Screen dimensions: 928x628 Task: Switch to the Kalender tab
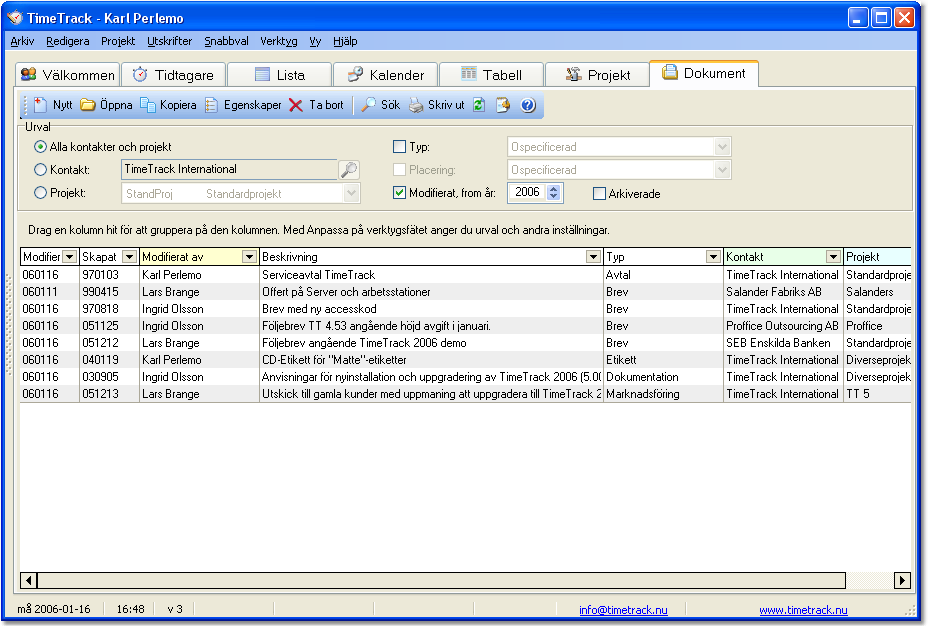(x=385, y=75)
